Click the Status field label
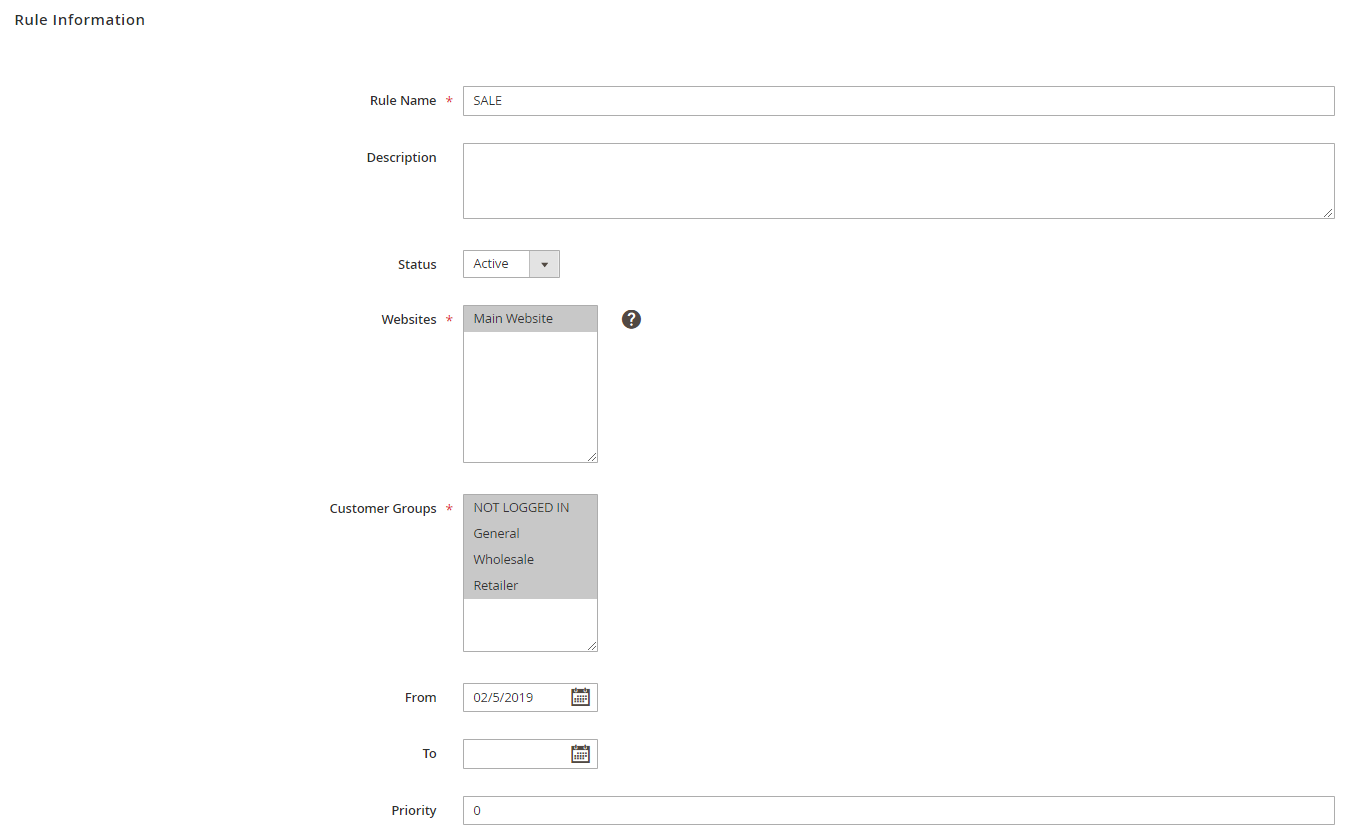Screen dimensions: 1352x838 [417, 265]
